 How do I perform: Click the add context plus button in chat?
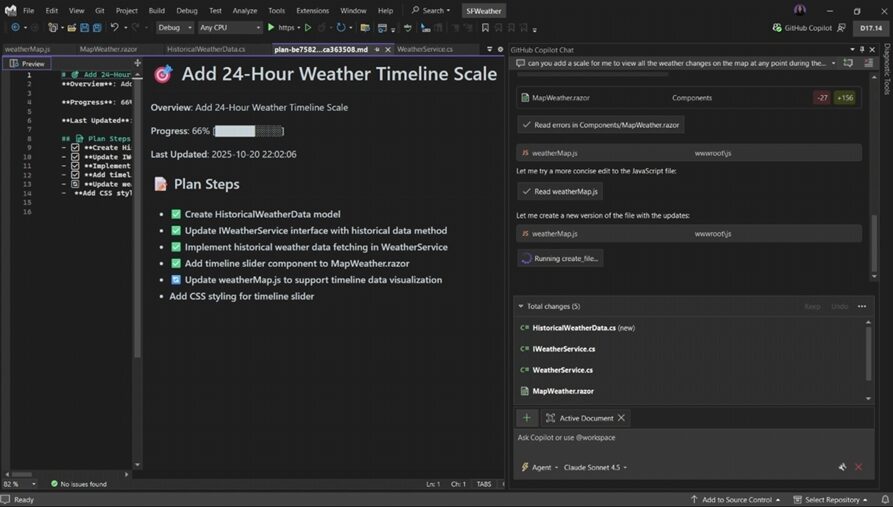coord(526,418)
